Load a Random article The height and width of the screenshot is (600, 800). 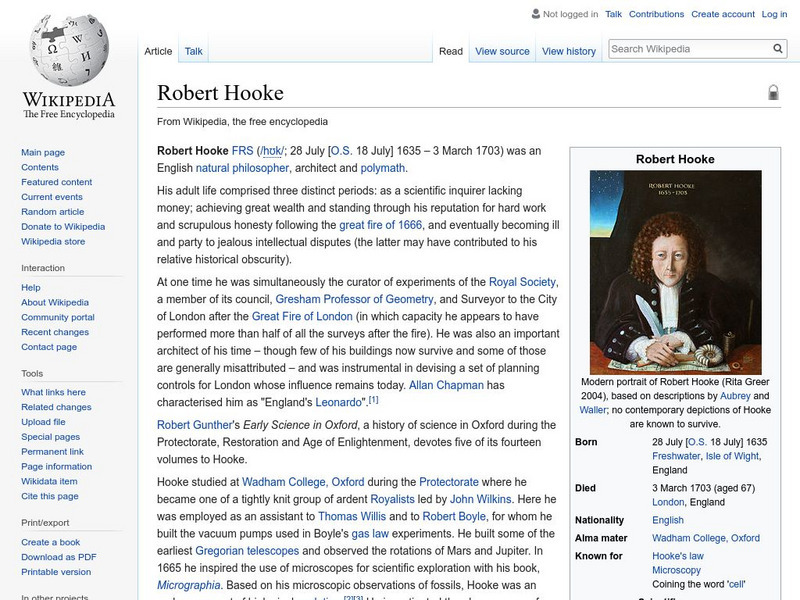[x=53, y=211]
